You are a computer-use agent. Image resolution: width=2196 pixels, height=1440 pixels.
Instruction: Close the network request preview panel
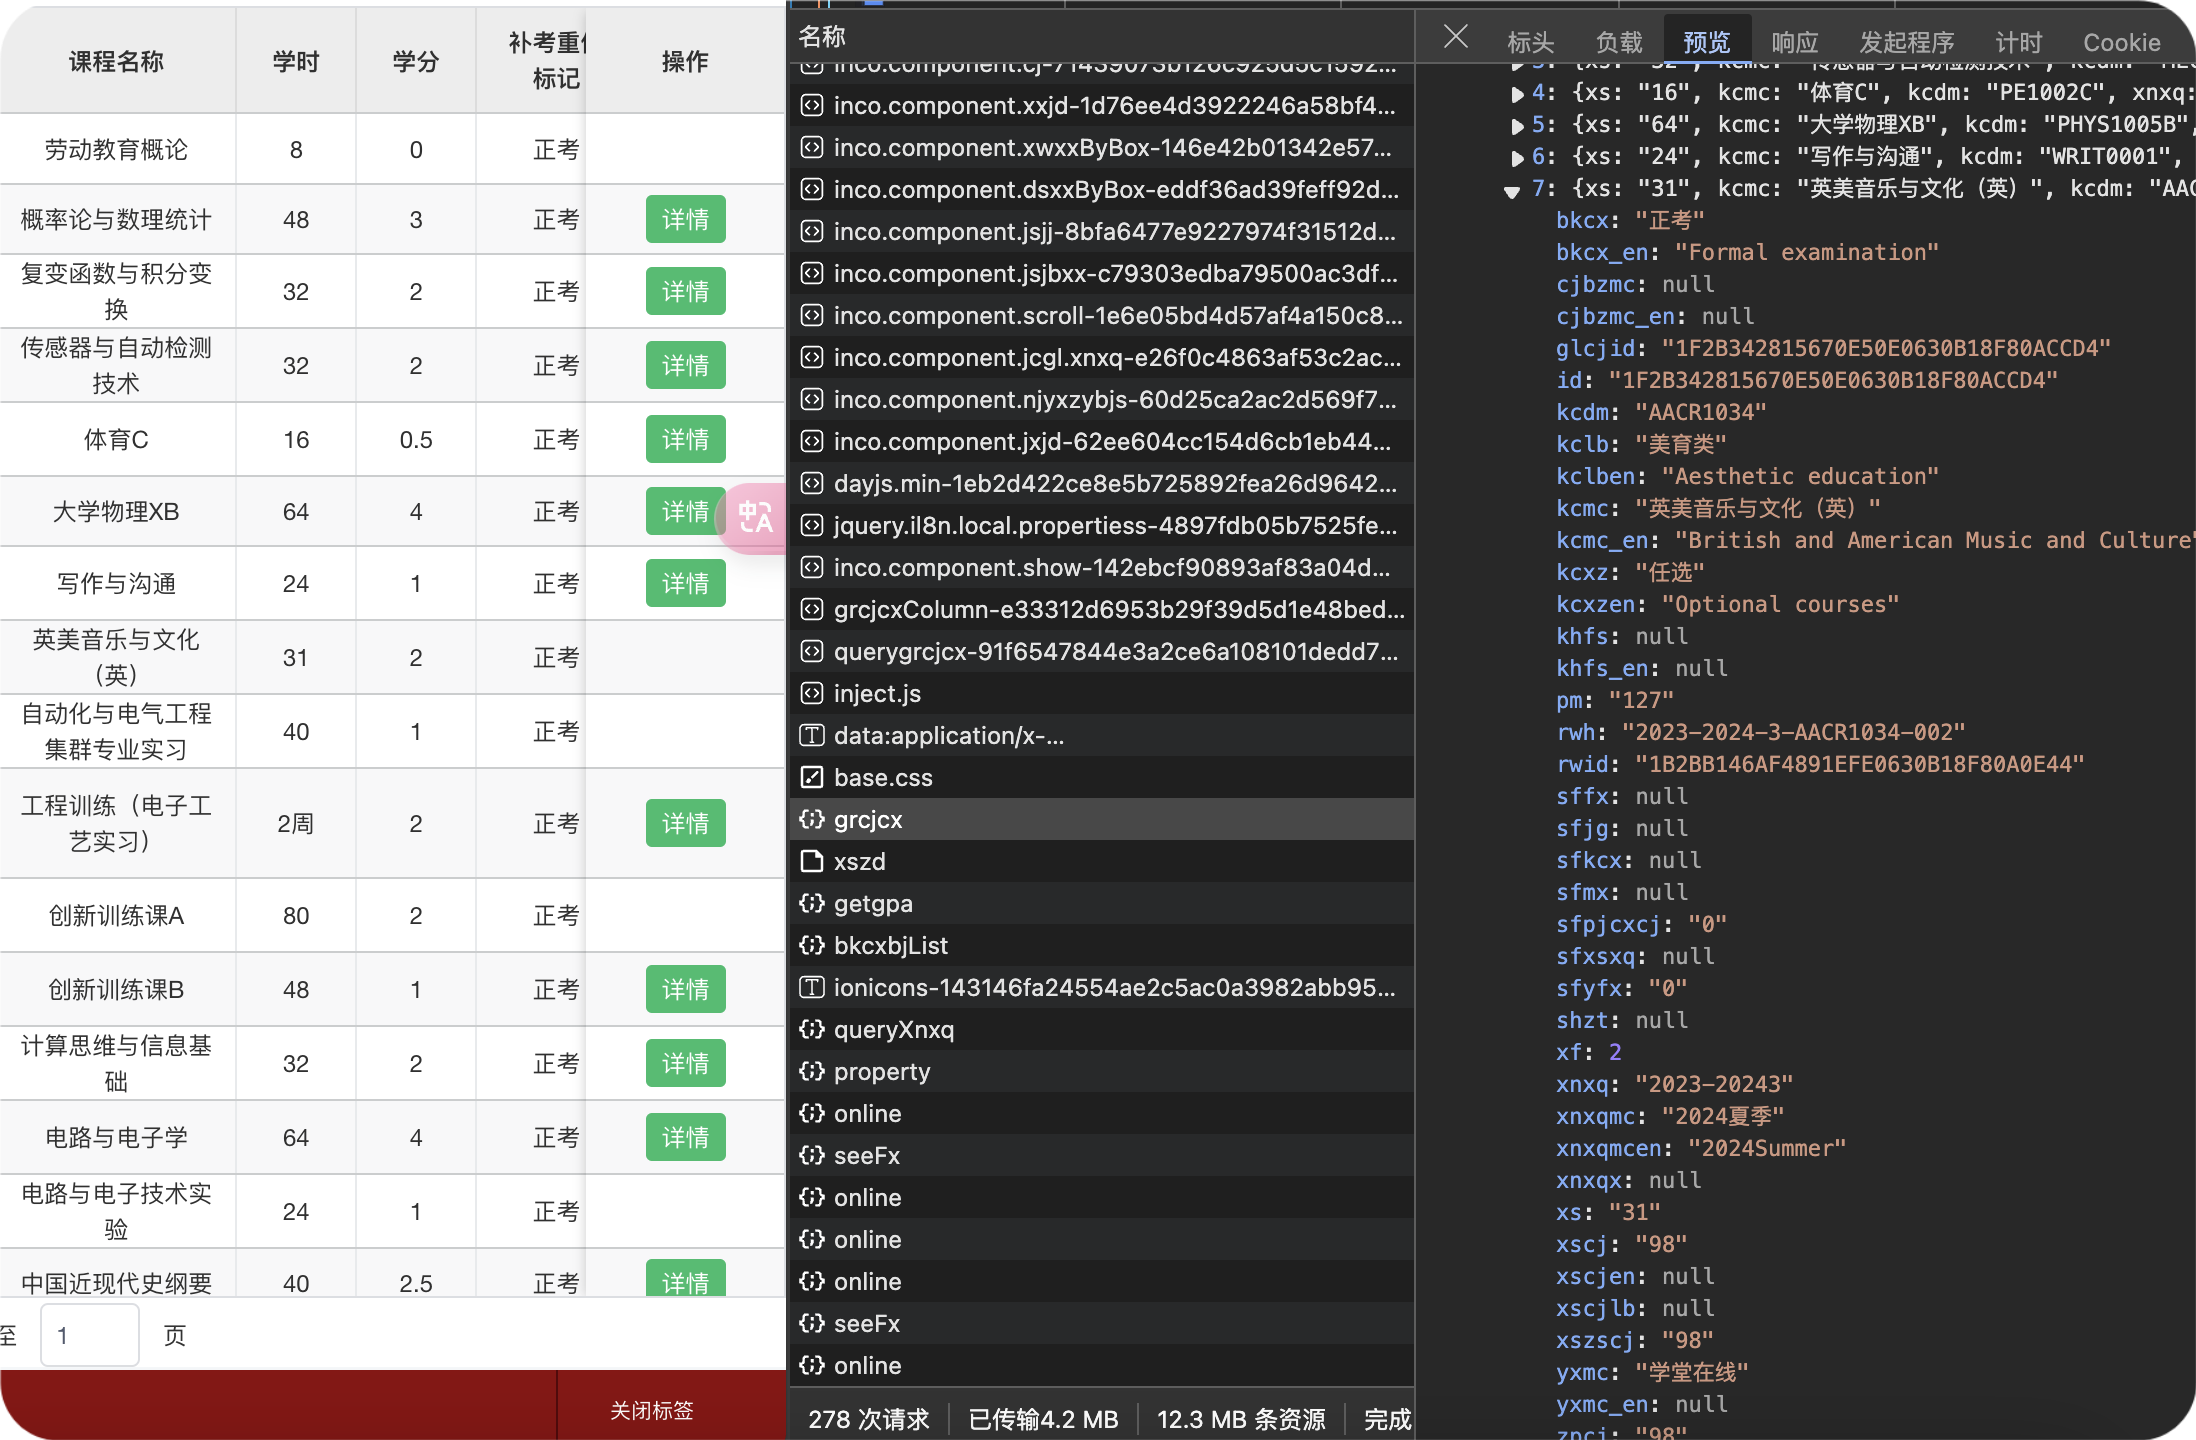tap(1456, 38)
